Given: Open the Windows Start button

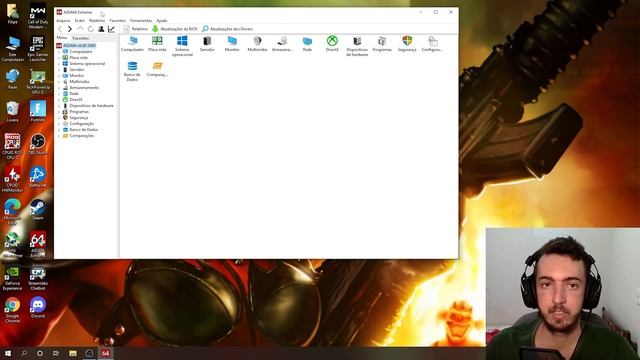Looking at the screenshot, I should tap(8, 353).
